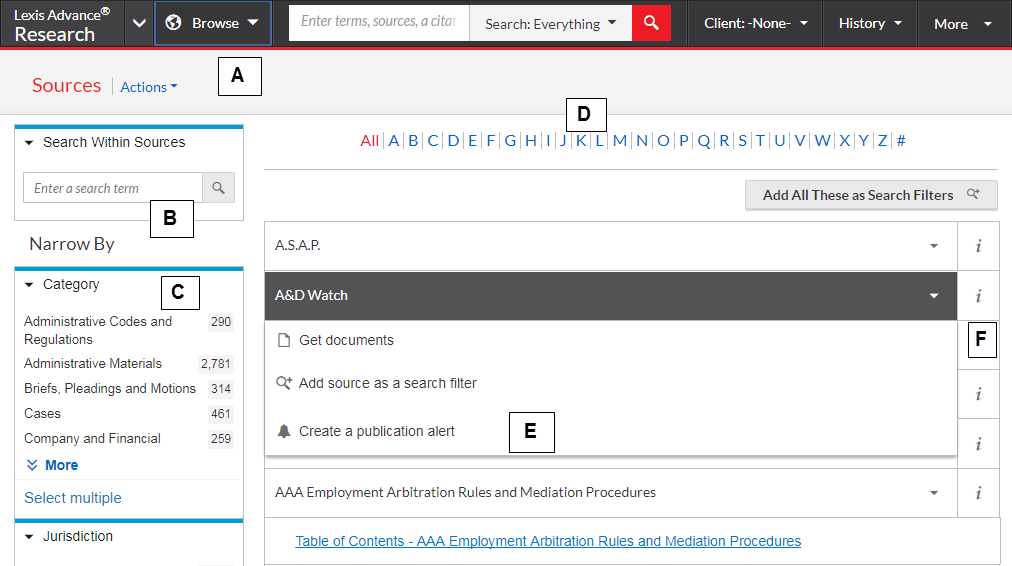Select Company and Financial category
The height and width of the screenshot is (566, 1012).
click(92, 438)
